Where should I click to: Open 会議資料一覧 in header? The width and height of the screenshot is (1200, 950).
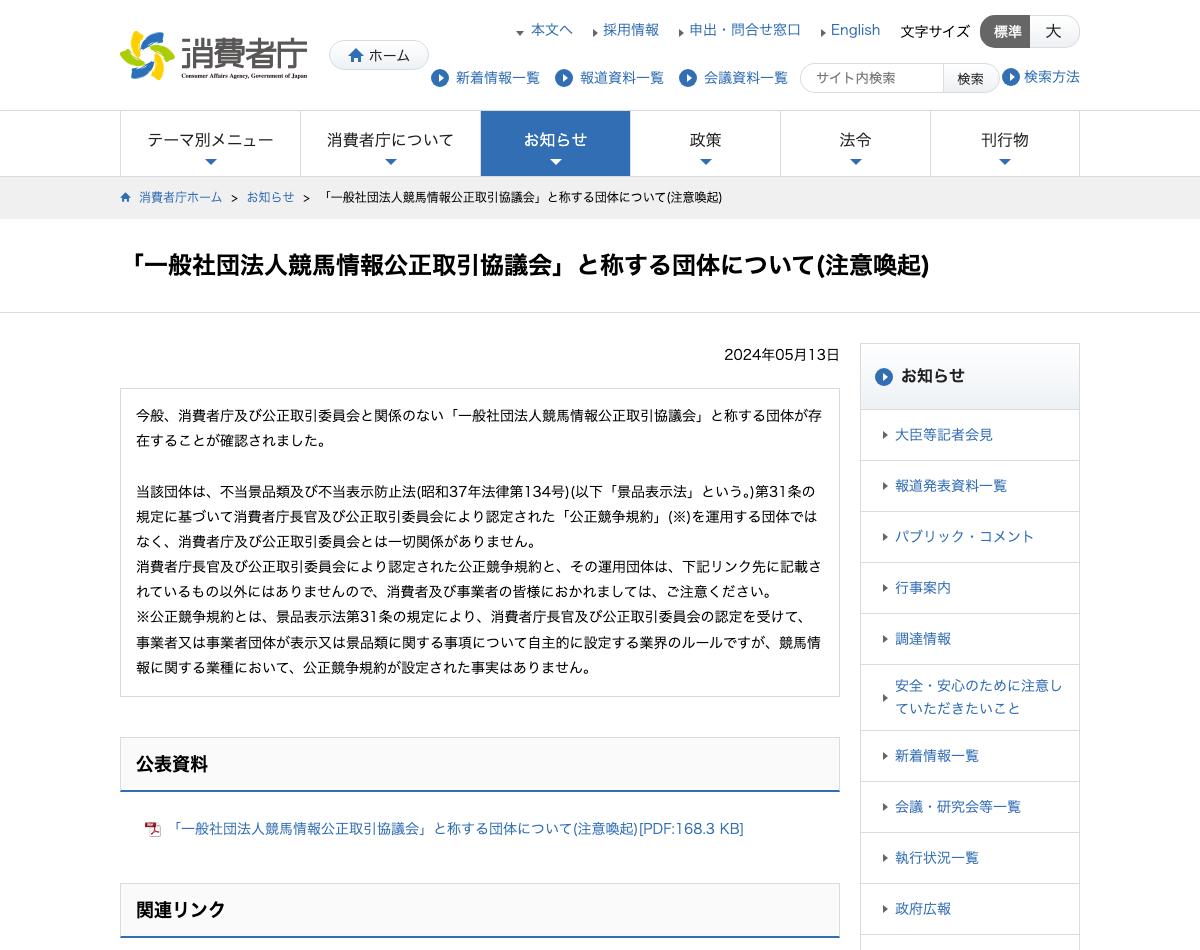click(746, 78)
